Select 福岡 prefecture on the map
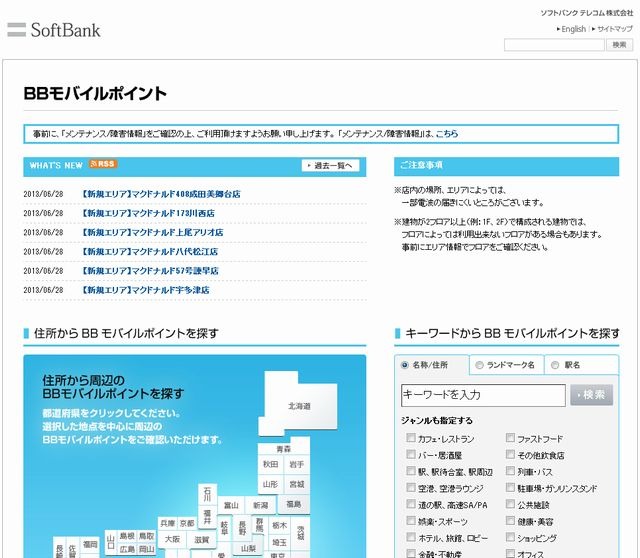640x558 pixels. pyautogui.click(x=90, y=545)
